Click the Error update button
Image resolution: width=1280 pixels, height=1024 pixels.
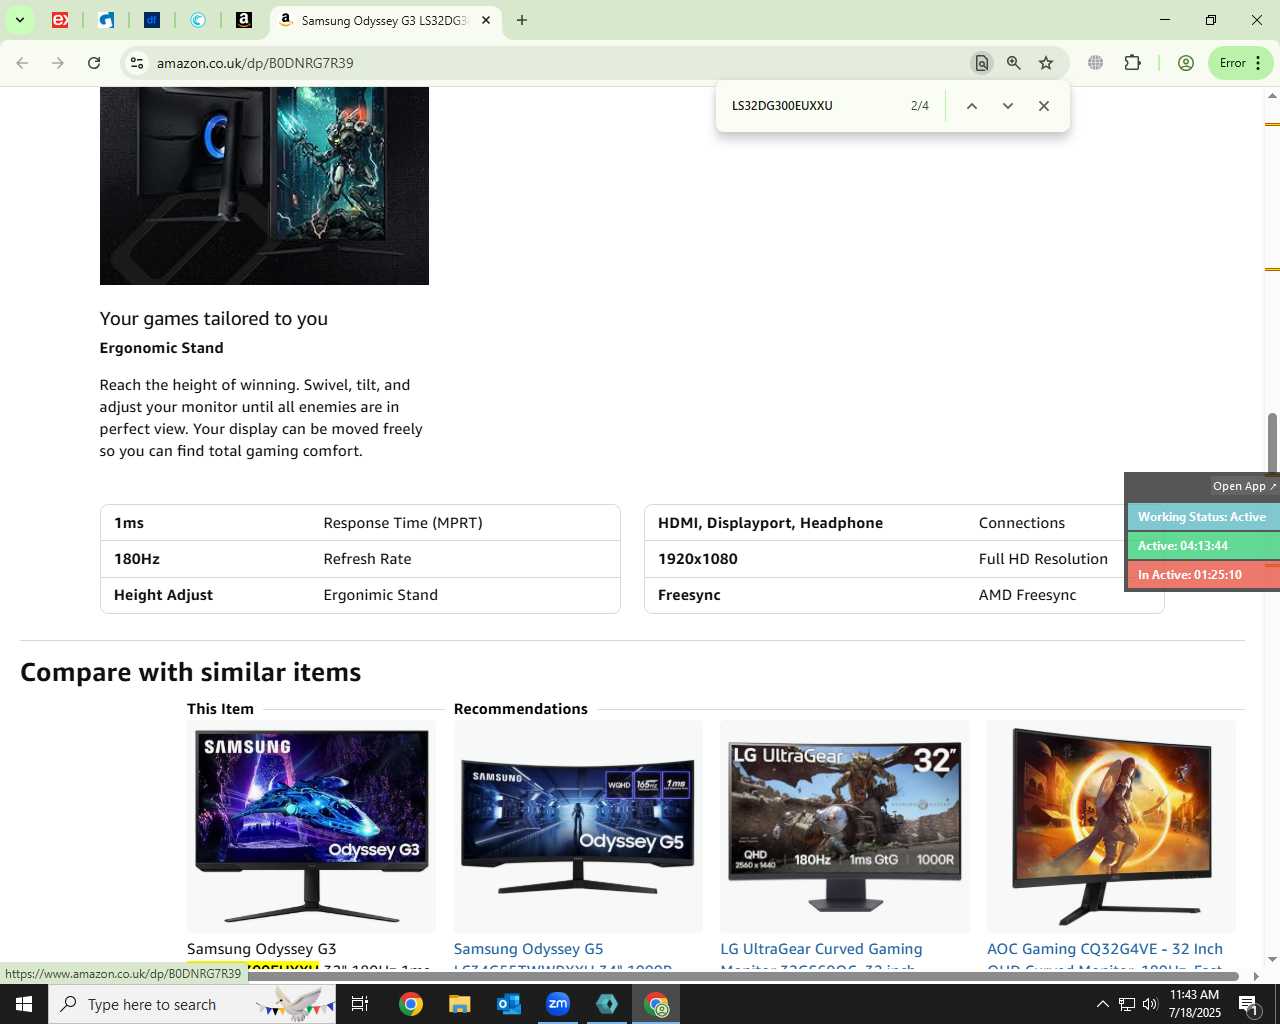click(1240, 63)
